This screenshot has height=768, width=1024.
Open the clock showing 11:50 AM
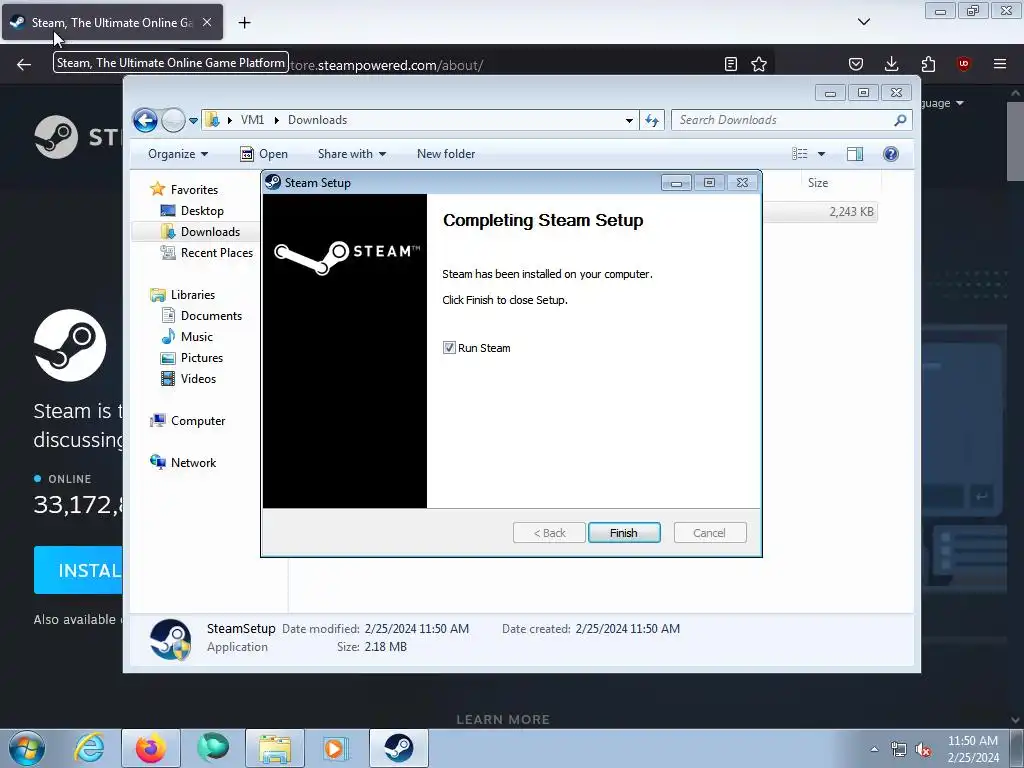pyautogui.click(x=973, y=749)
